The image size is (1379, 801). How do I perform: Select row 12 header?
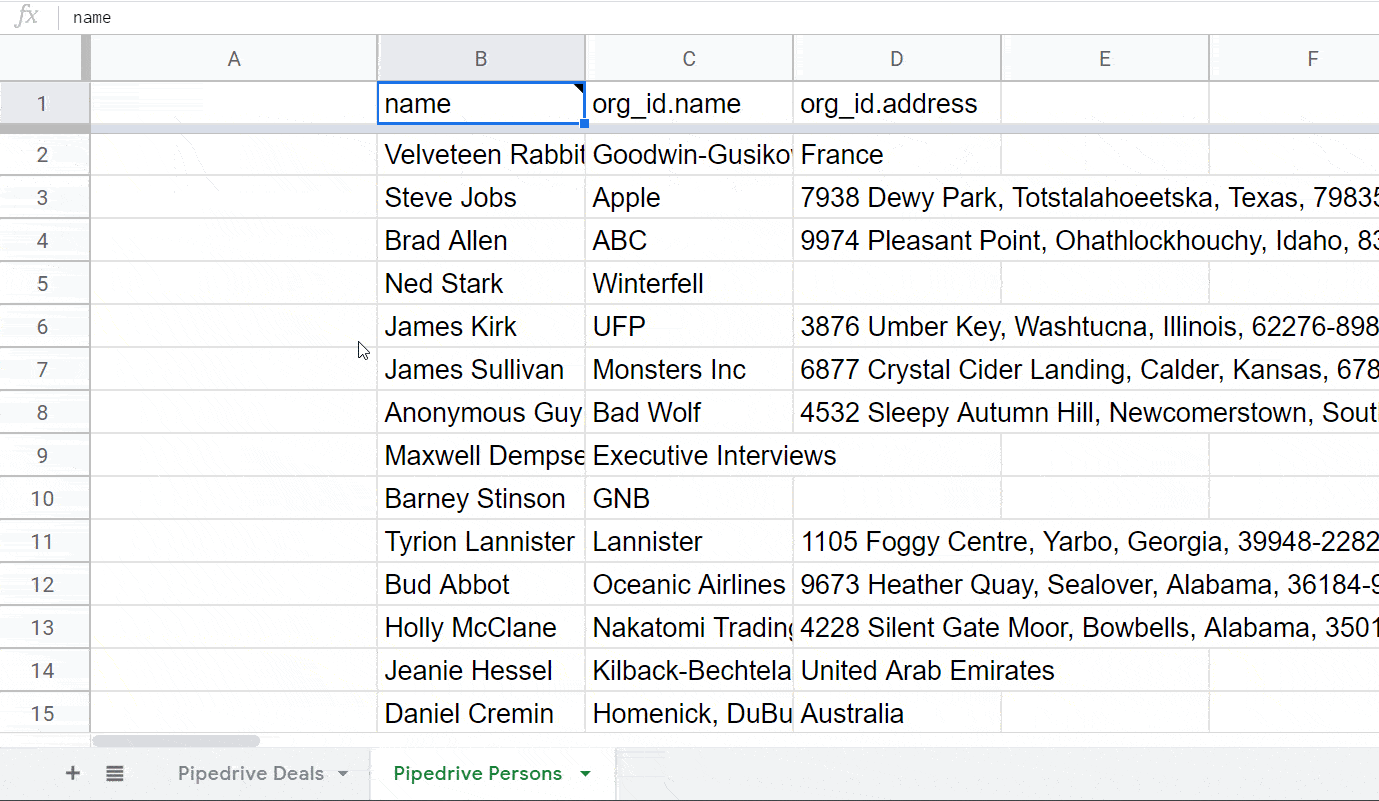click(x=43, y=585)
